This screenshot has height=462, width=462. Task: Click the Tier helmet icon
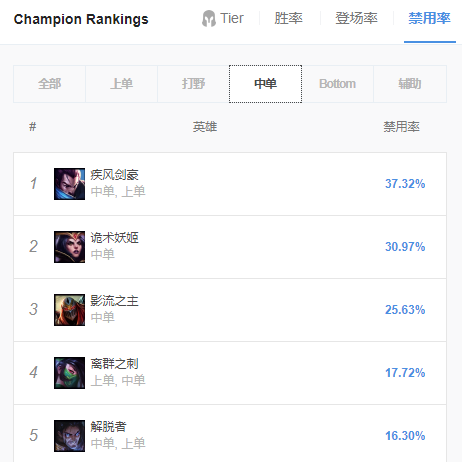(209, 18)
